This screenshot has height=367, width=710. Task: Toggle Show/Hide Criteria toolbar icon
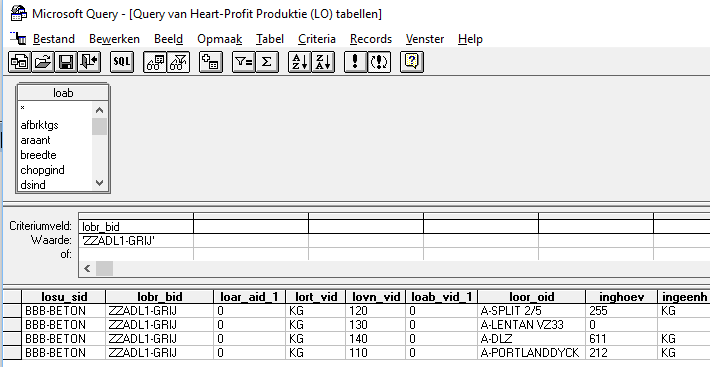coord(178,62)
